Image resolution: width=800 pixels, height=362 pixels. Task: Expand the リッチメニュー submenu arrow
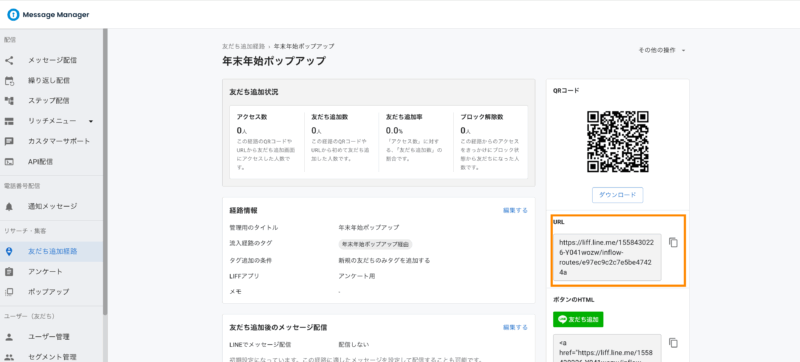[91, 121]
